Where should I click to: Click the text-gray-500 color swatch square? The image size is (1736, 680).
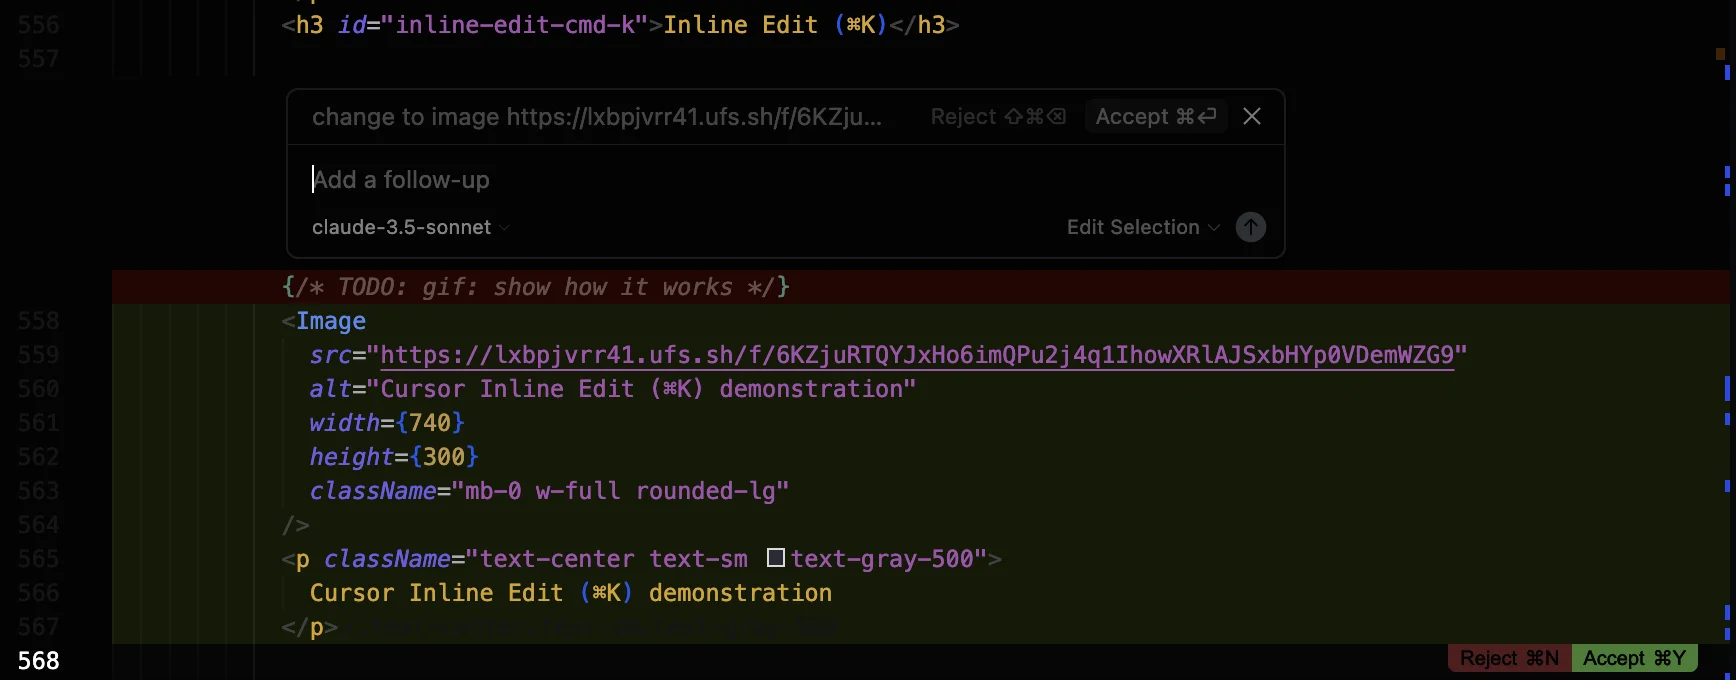click(775, 557)
